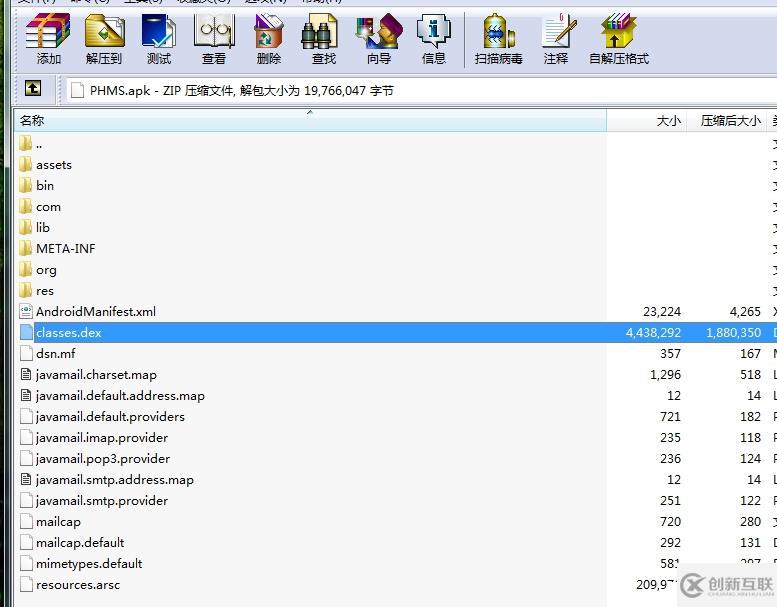Screen dimensions: 777x607
Task: Go up one folder level button
Action: coord(33,89)
